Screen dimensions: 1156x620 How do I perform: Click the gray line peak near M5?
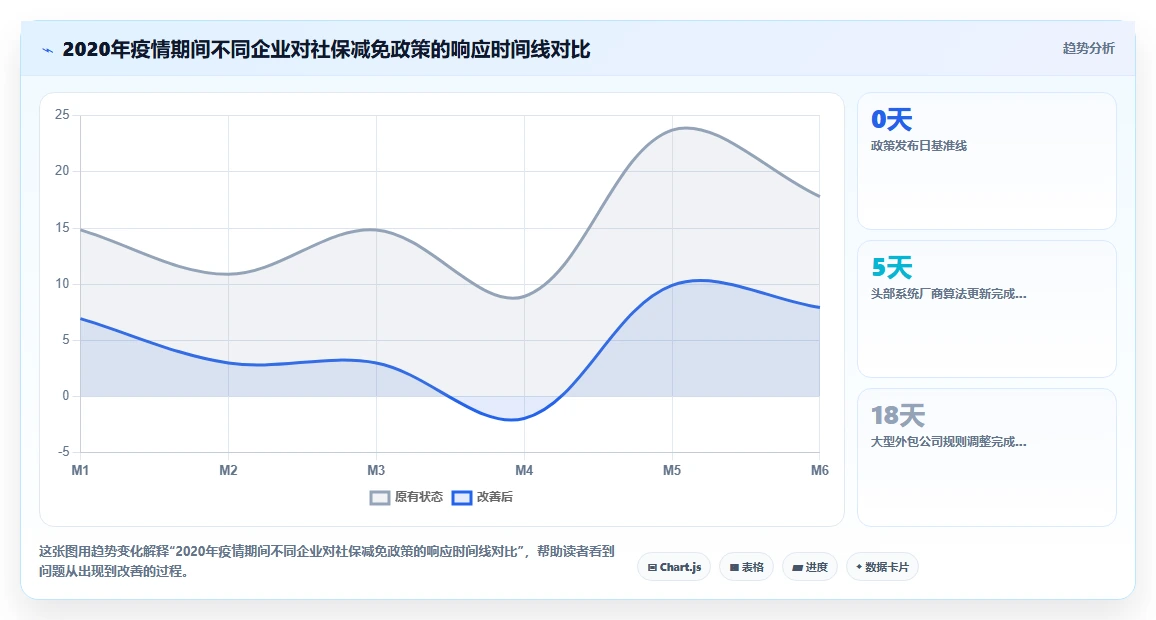click(686, 128)
